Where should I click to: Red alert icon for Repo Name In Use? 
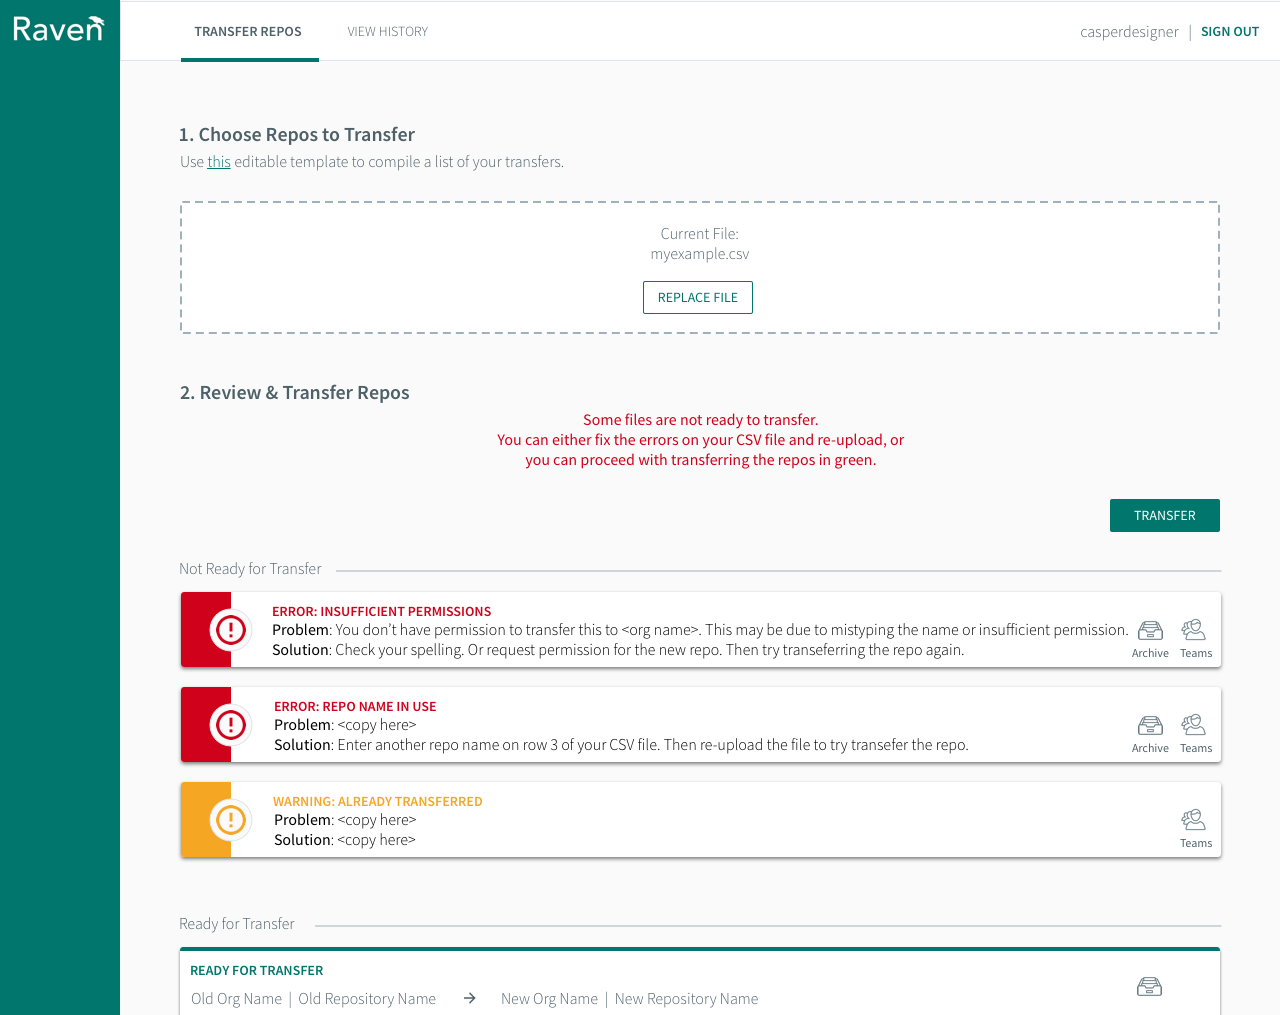231,725
